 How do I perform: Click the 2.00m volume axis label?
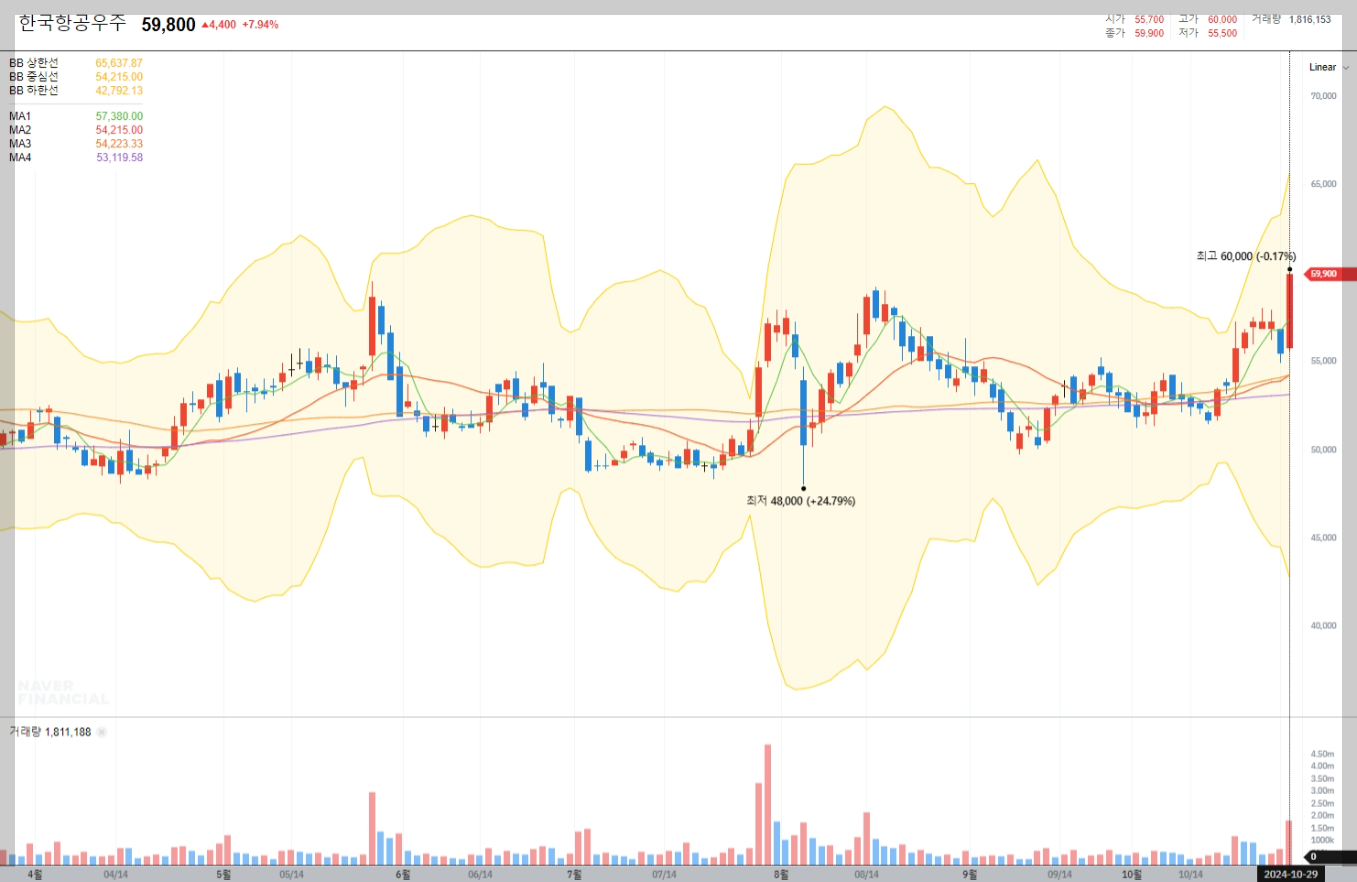[x=1321, y=816]
